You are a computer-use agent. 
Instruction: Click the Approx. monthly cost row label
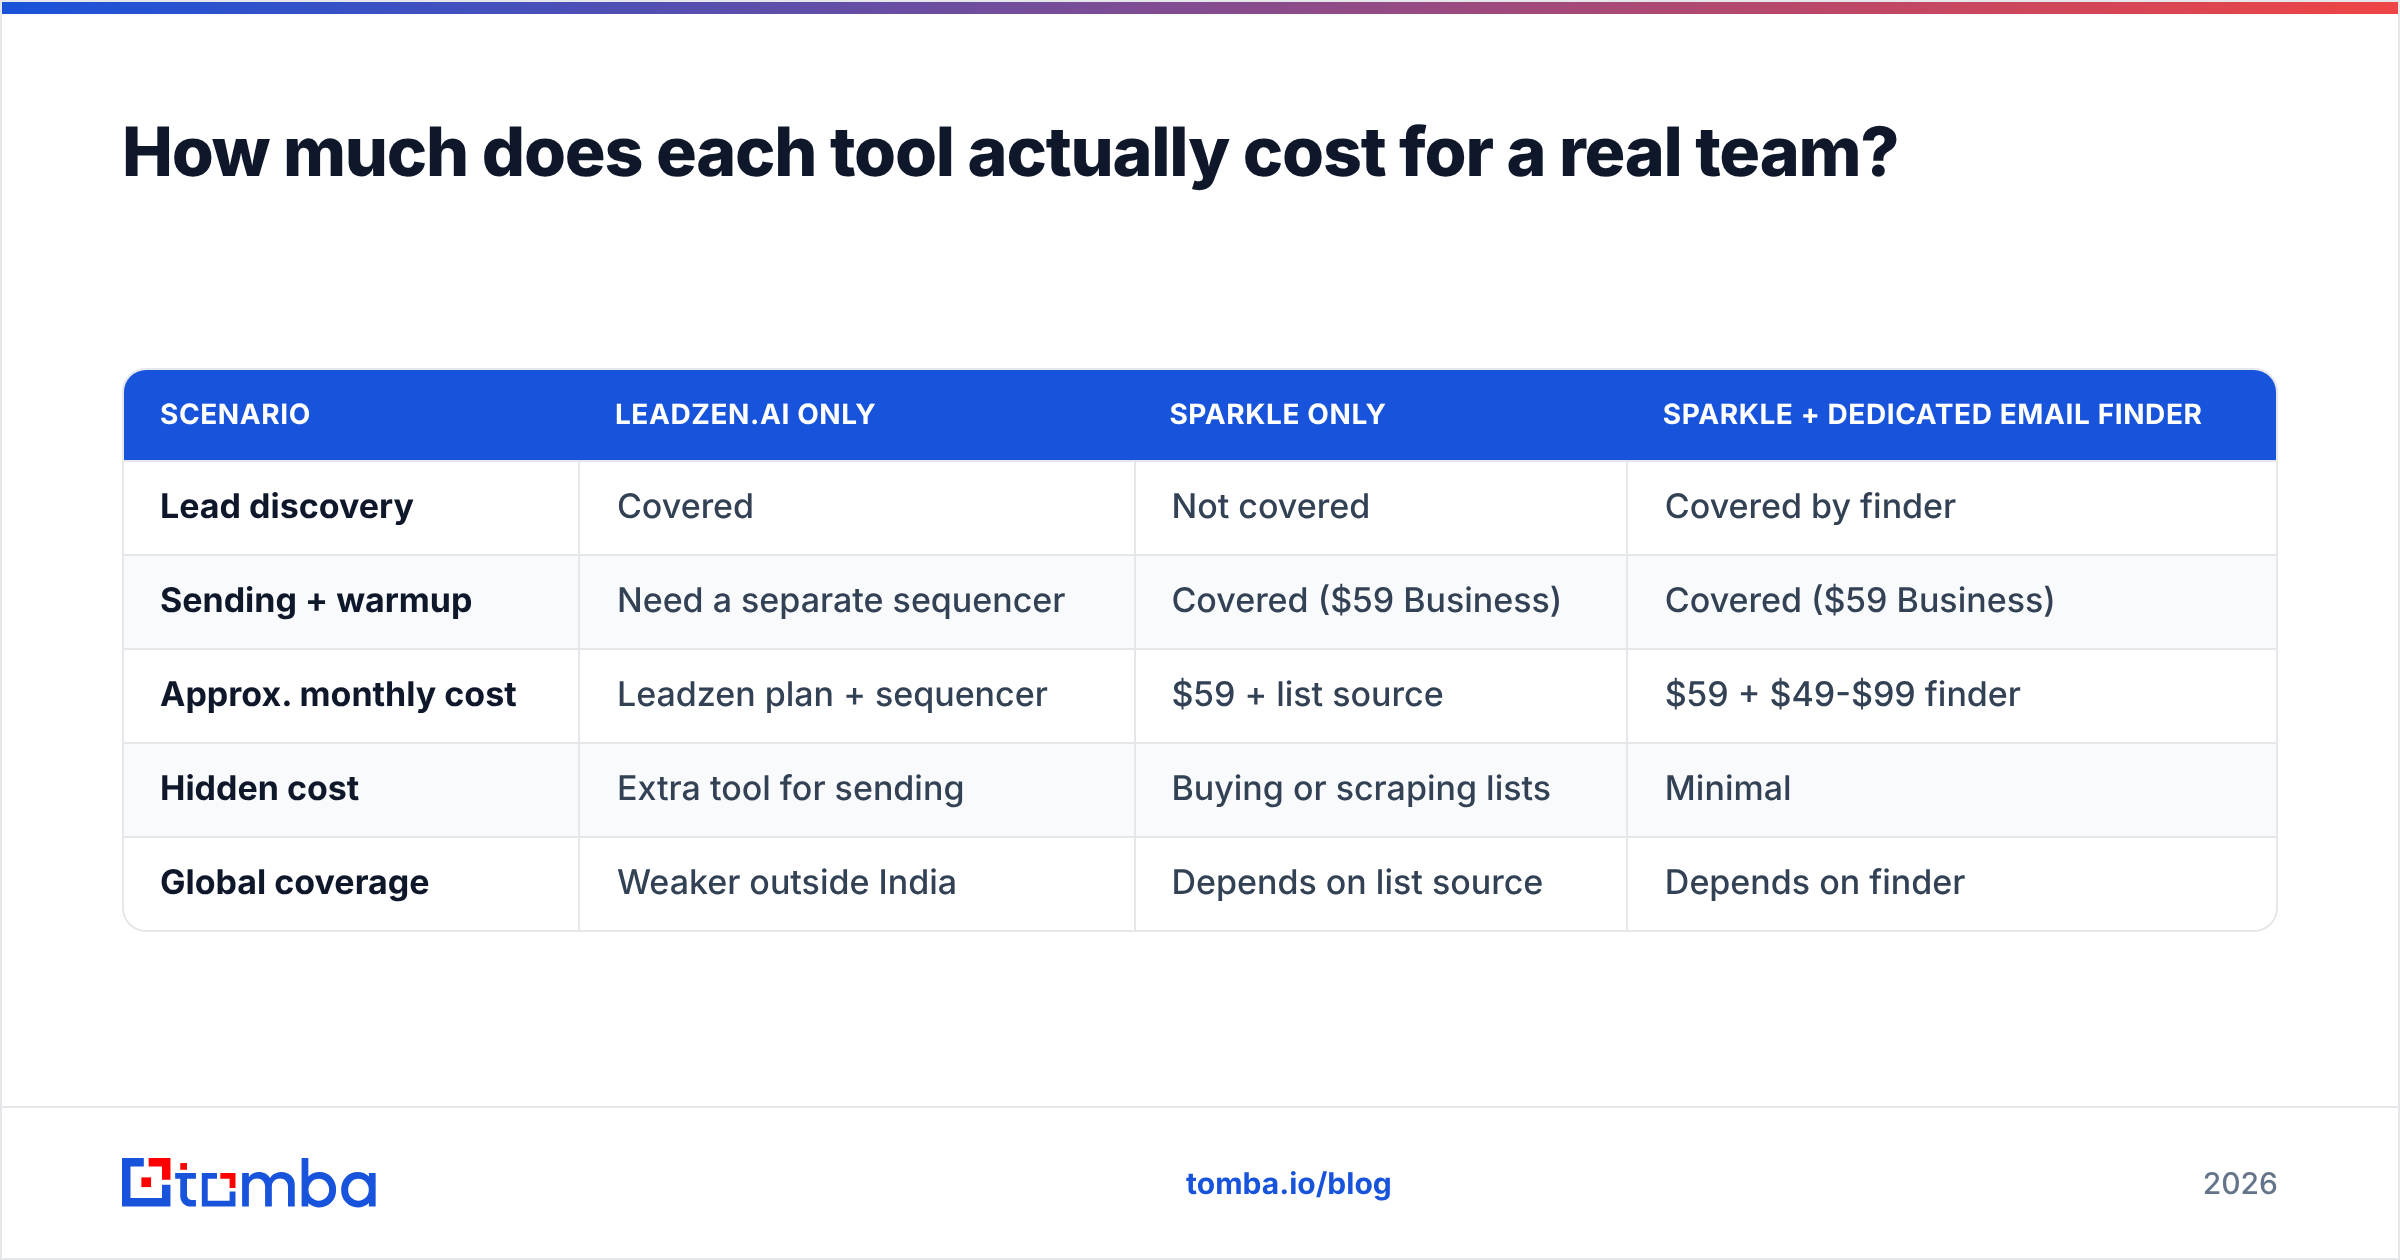[338, 695]
